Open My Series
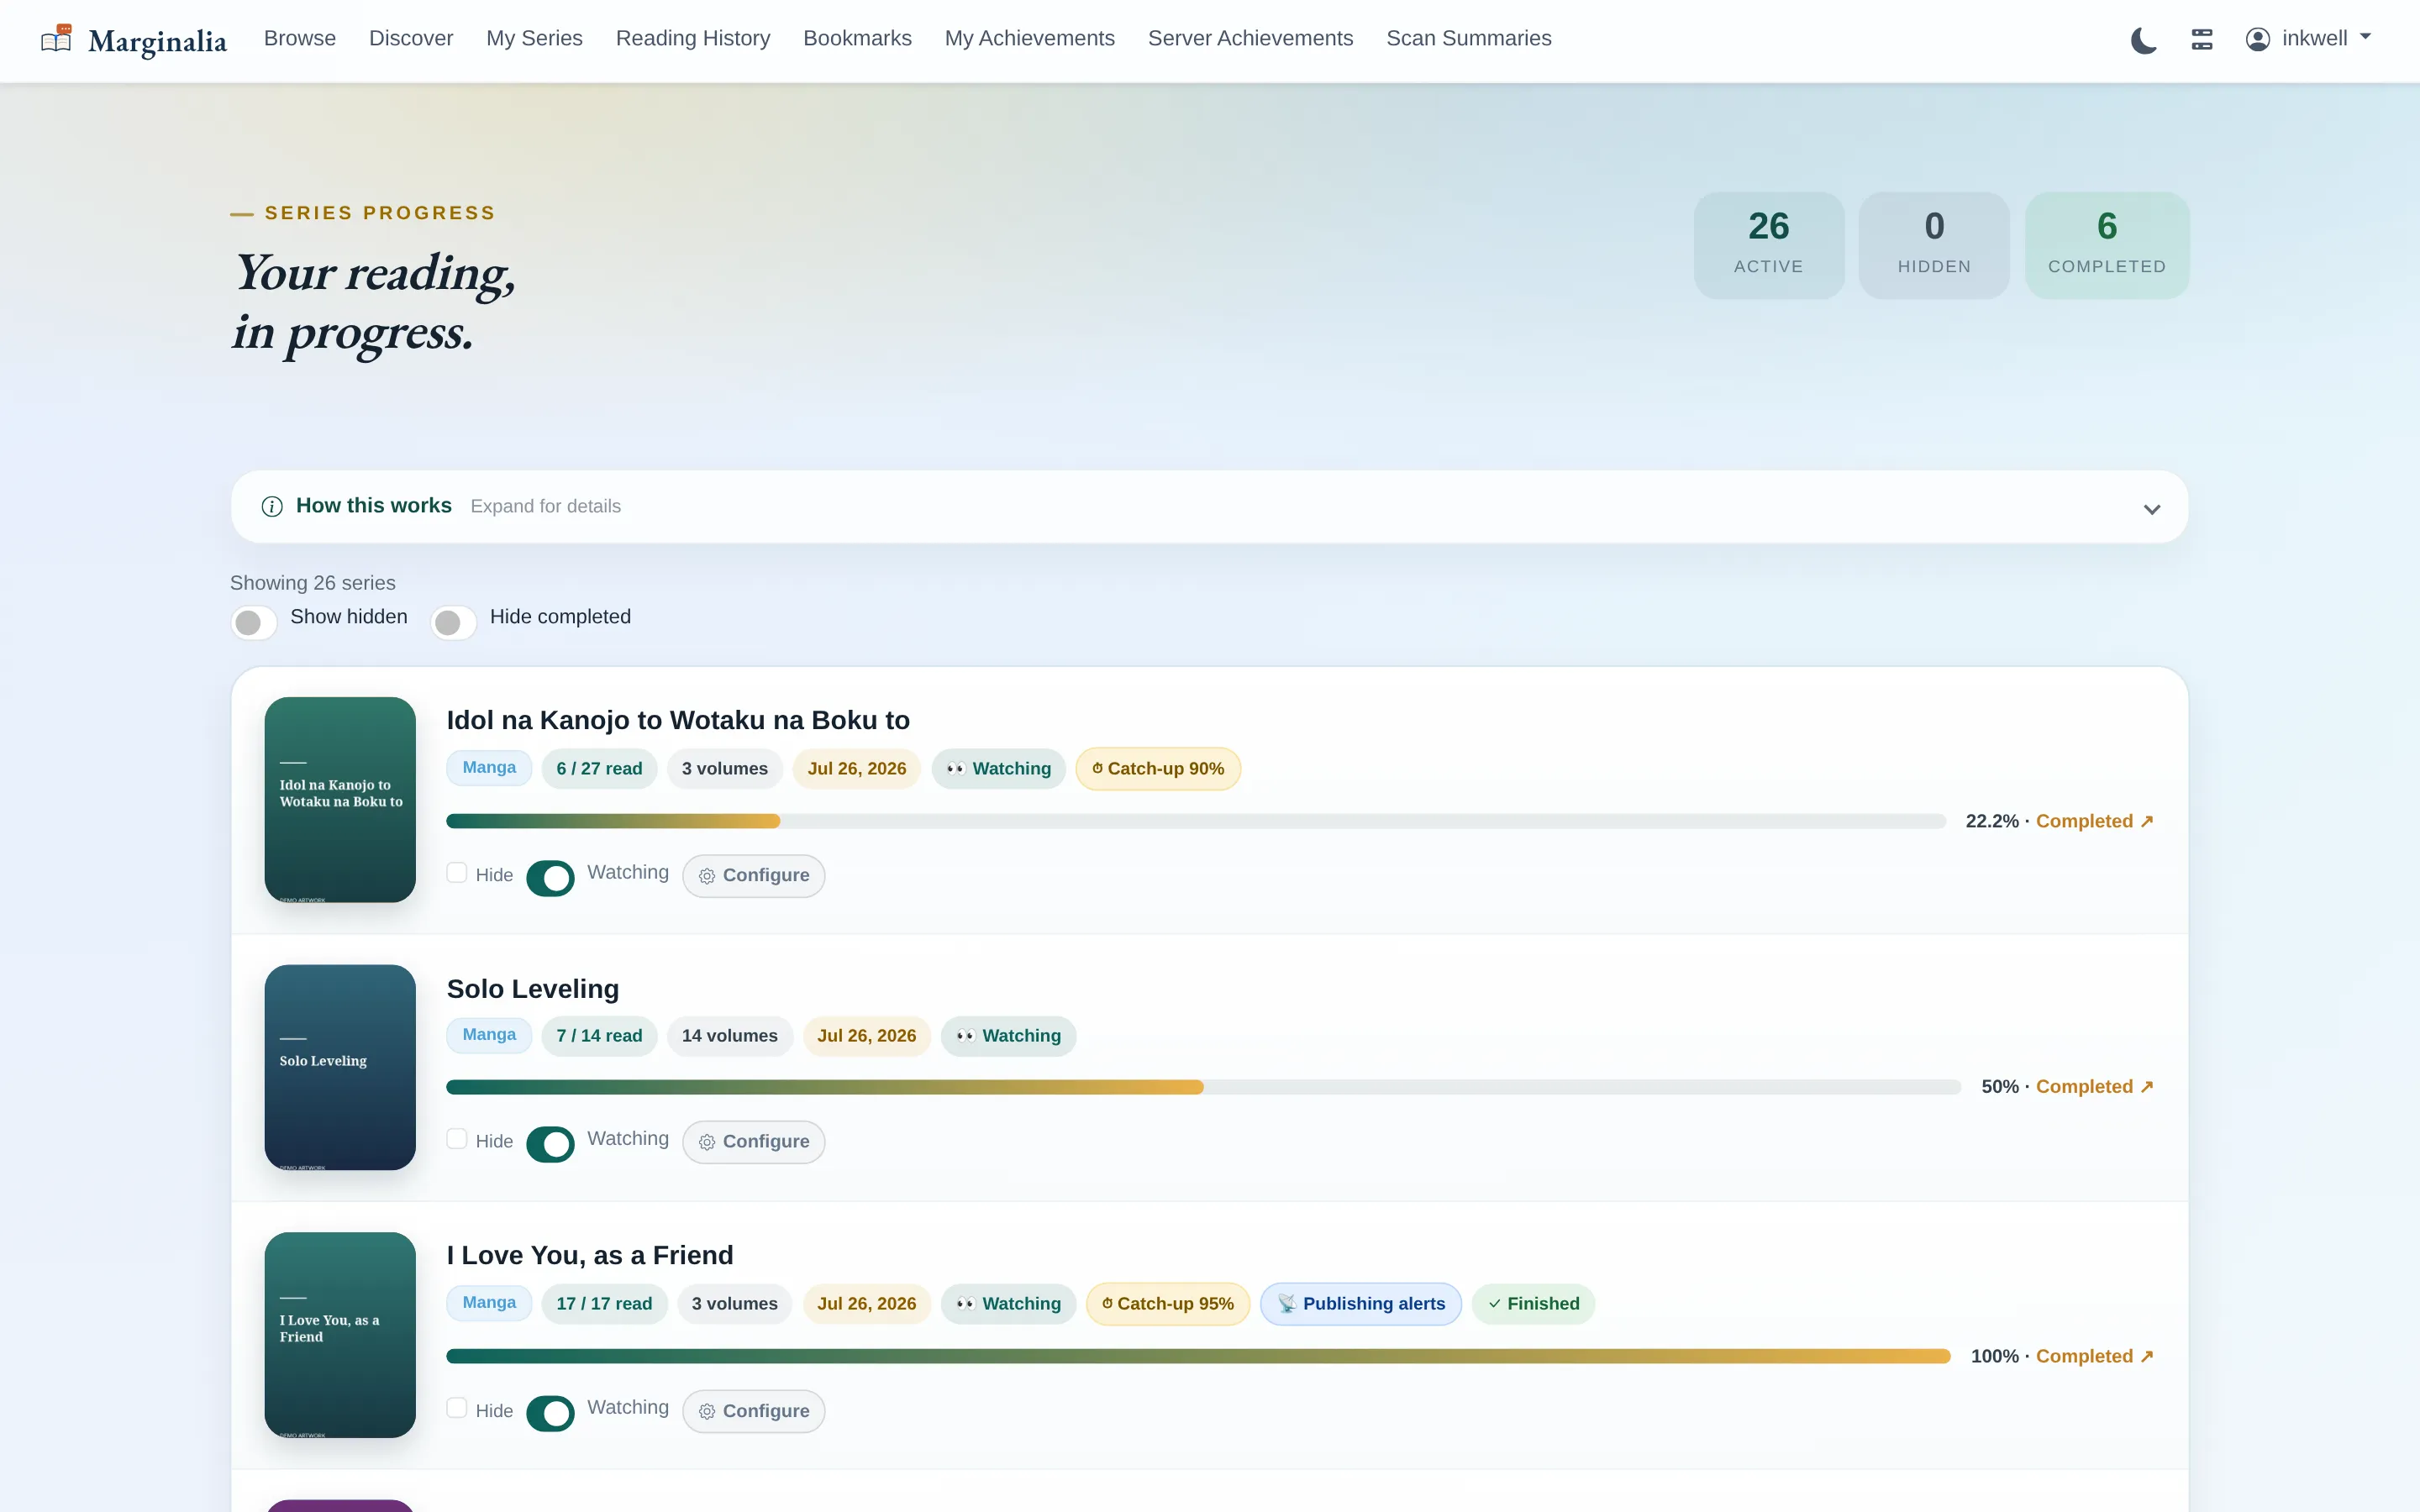 [x=534, y=38]
